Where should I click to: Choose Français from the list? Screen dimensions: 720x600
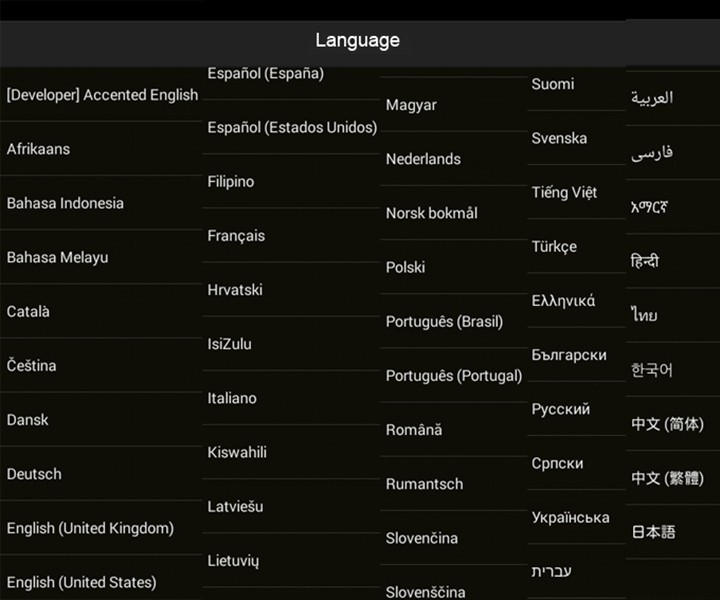coord(236,236)
